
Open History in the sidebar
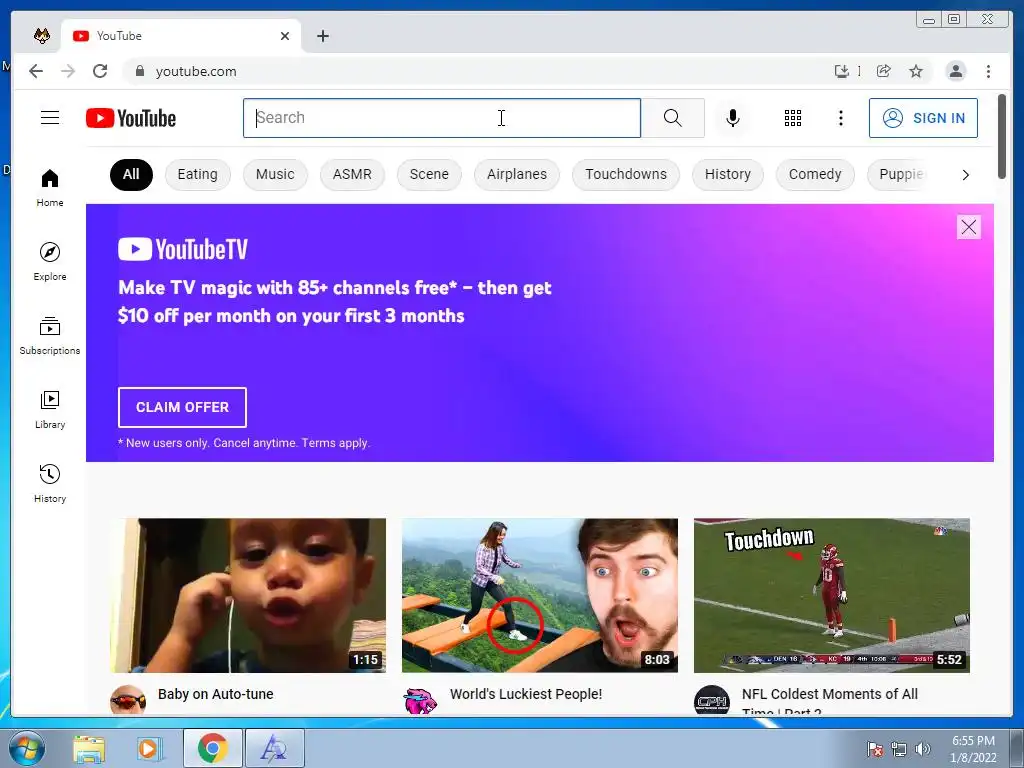coord(50,483)
